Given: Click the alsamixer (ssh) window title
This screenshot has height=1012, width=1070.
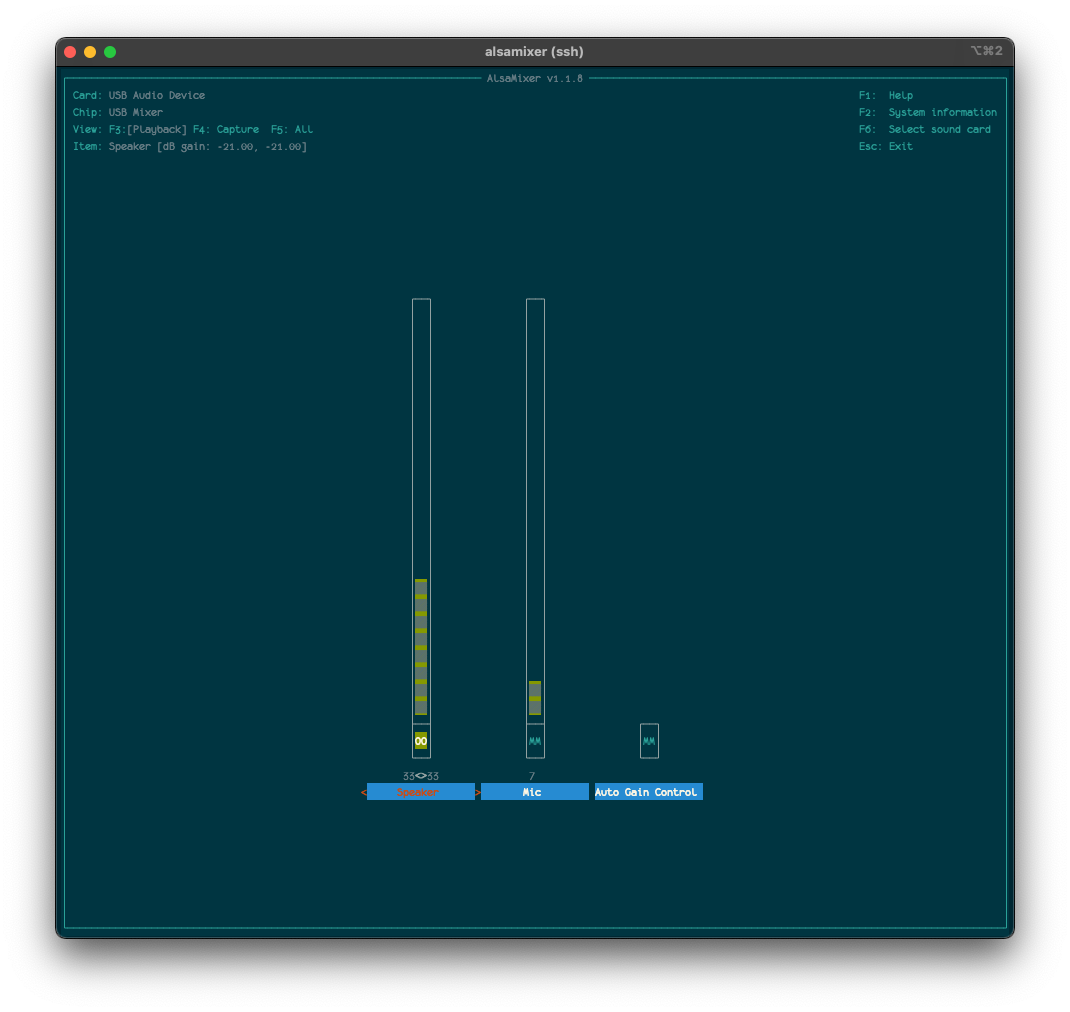Looking at the screenshot, I should coord(534,51).
